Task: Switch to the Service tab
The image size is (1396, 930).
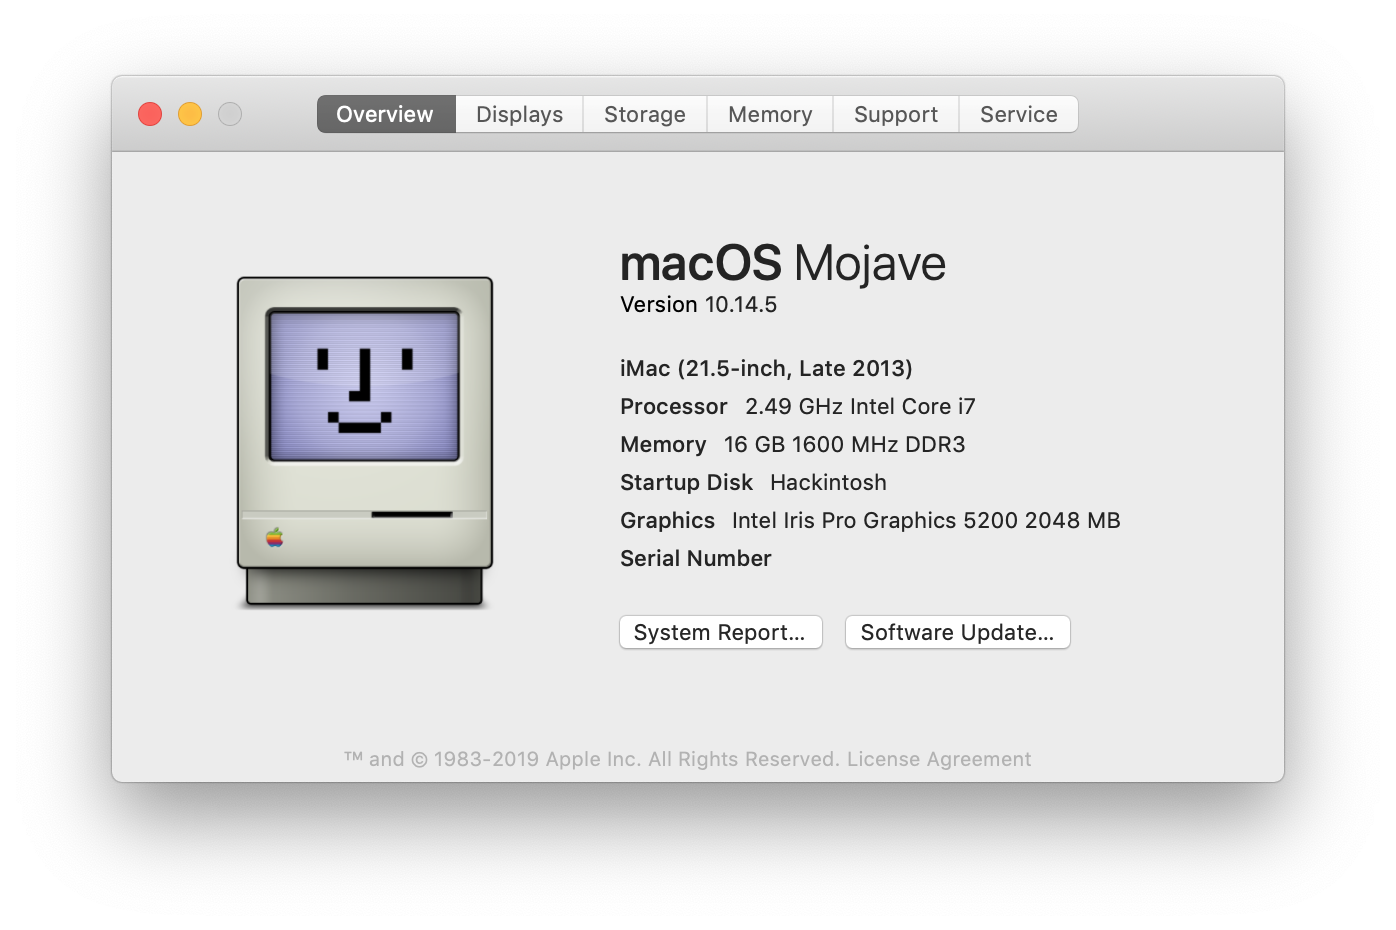Action: pos(1018,114)
